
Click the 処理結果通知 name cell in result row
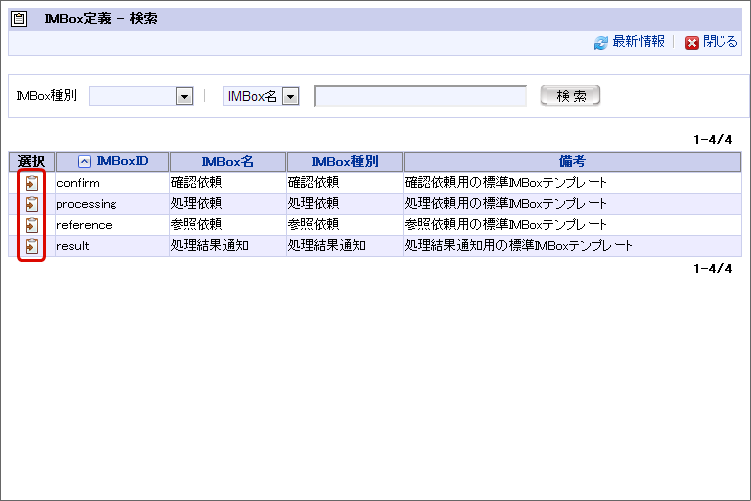pos(209,246)
